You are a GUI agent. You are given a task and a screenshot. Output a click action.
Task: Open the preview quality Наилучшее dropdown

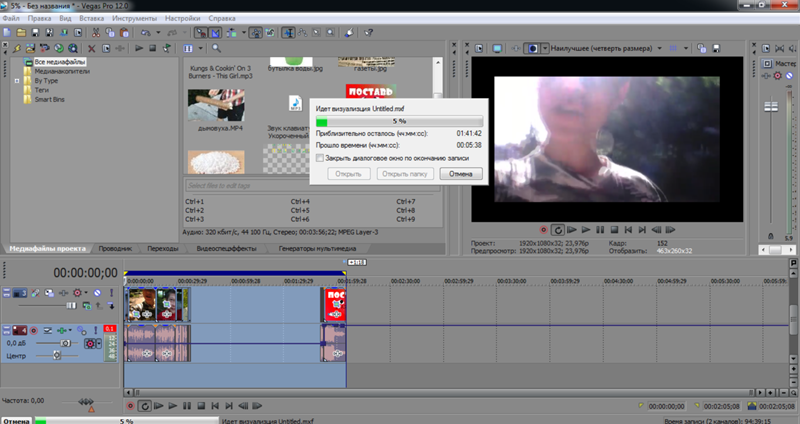tap(606, 48)
